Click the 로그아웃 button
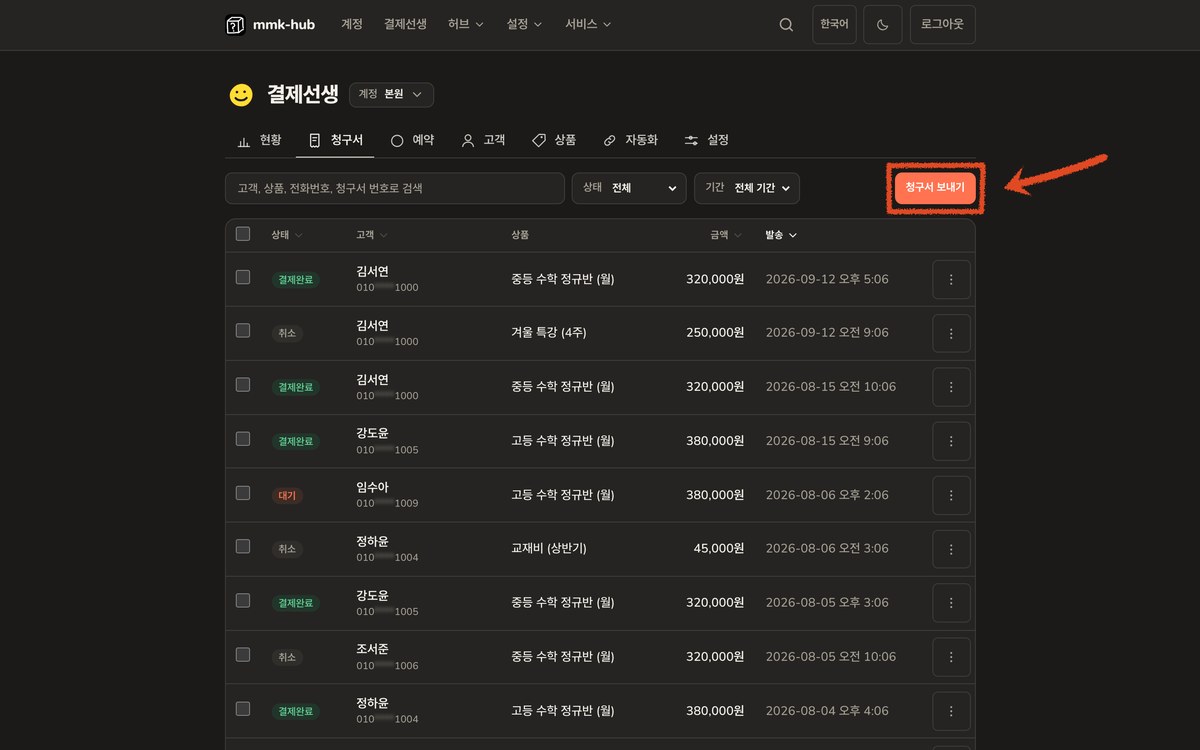Viewport: 1200px width, 750px height. (x=943, y=25)
